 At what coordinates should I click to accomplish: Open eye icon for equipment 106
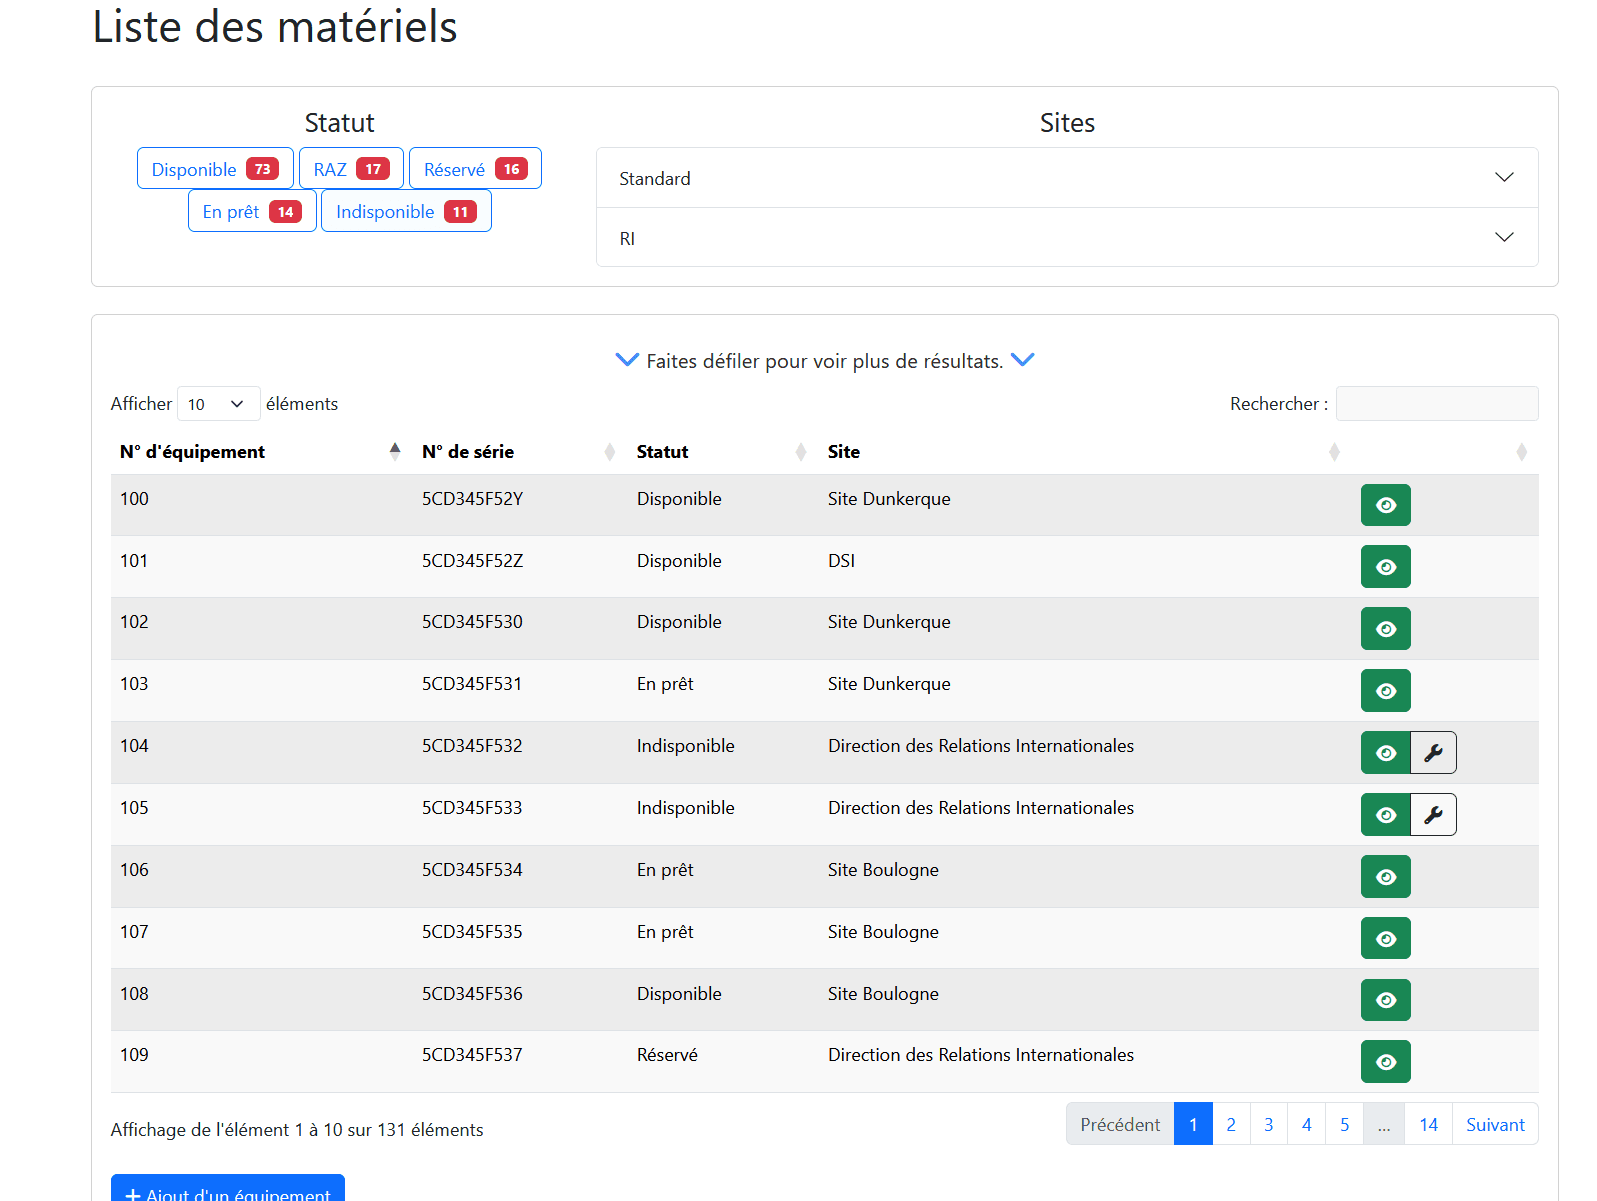click(1385, 877)
